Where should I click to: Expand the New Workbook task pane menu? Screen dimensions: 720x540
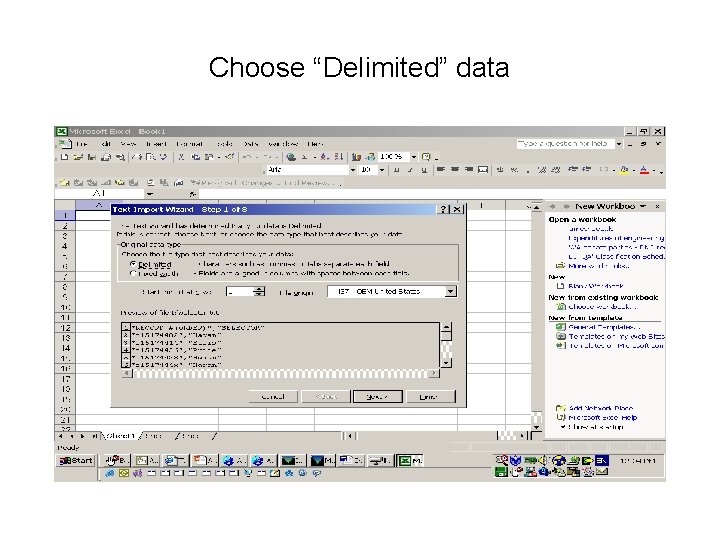[x=643, y=207]
